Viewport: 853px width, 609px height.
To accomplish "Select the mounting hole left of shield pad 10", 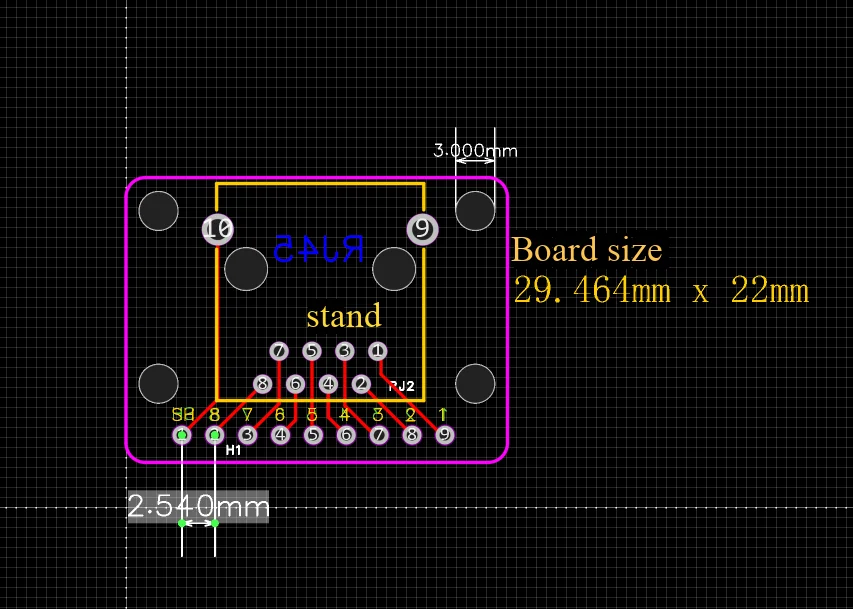I will click(x=158, y=211).
